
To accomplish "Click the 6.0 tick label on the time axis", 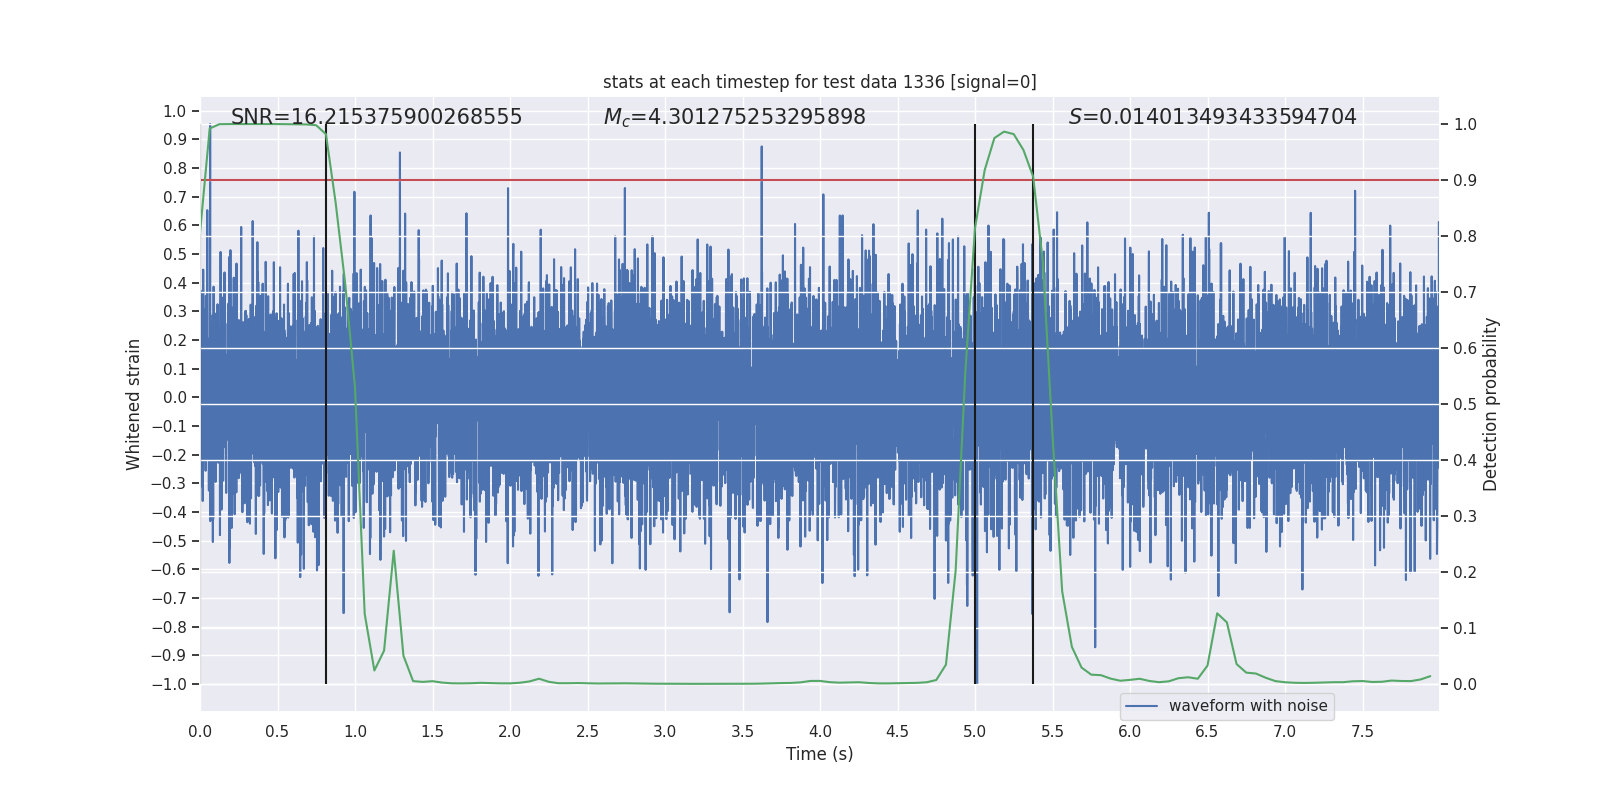I will click(1130, 731).
